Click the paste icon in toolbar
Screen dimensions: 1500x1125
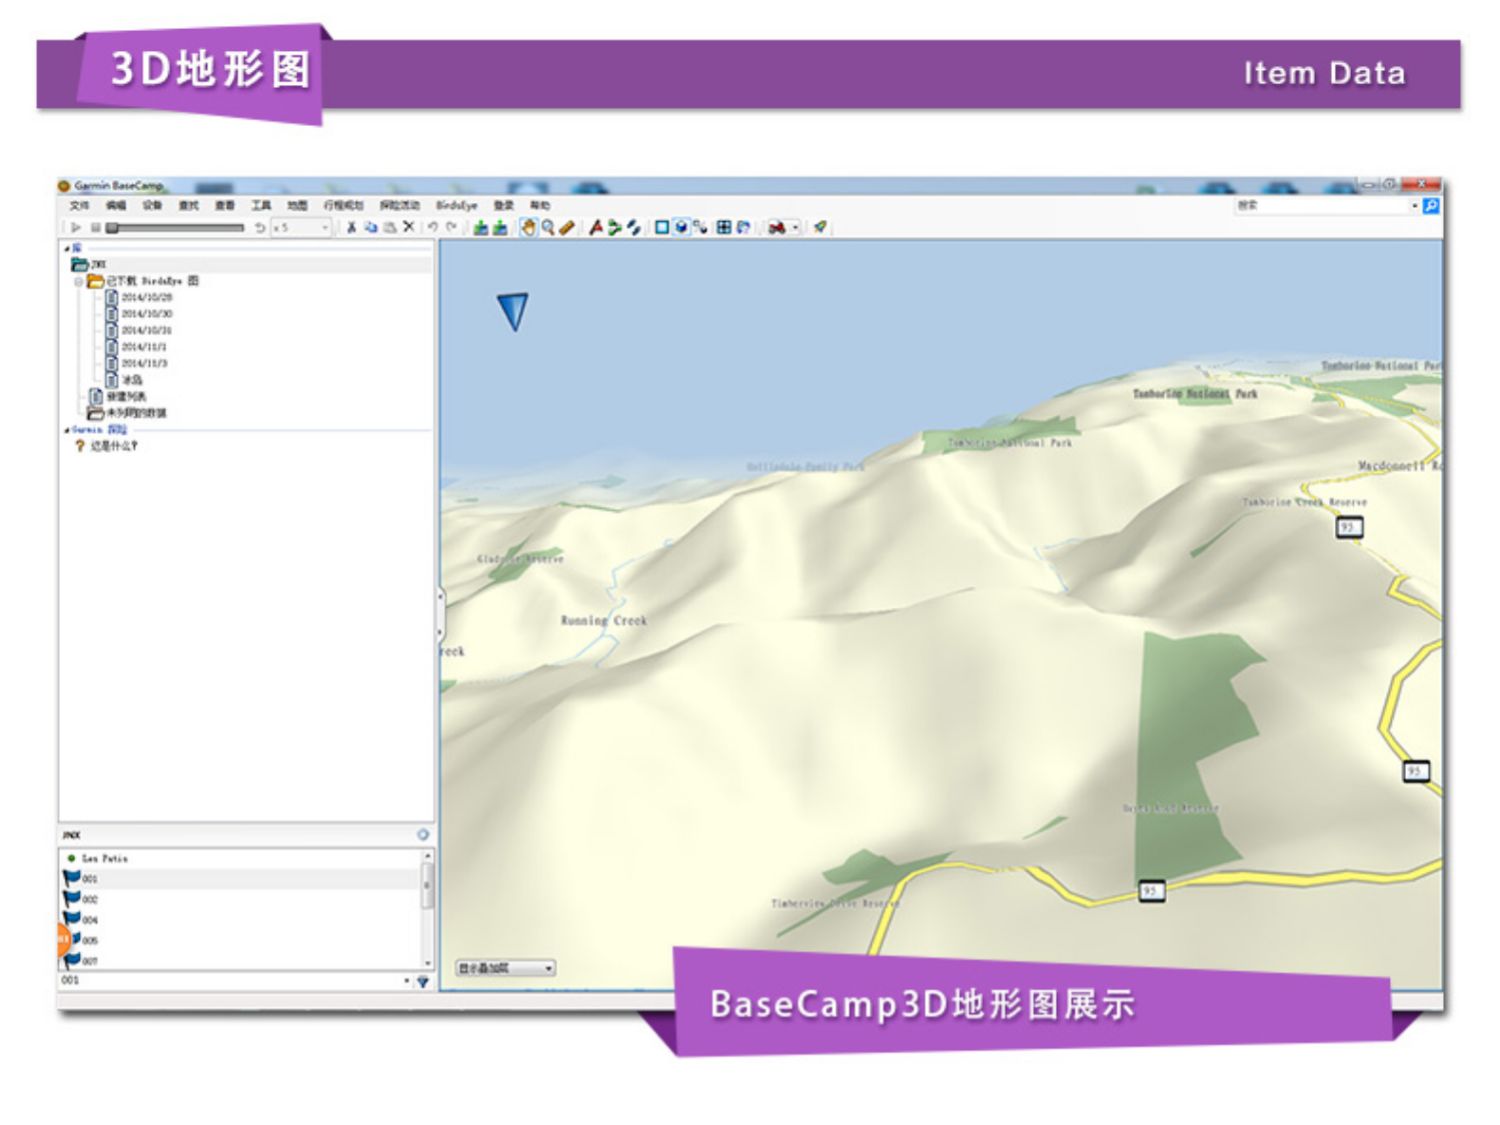(x=390, y=227)
